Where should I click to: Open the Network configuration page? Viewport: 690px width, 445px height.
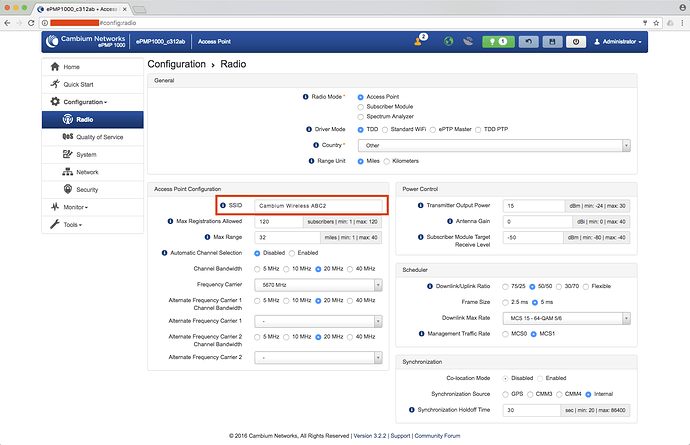click(93, 173)
